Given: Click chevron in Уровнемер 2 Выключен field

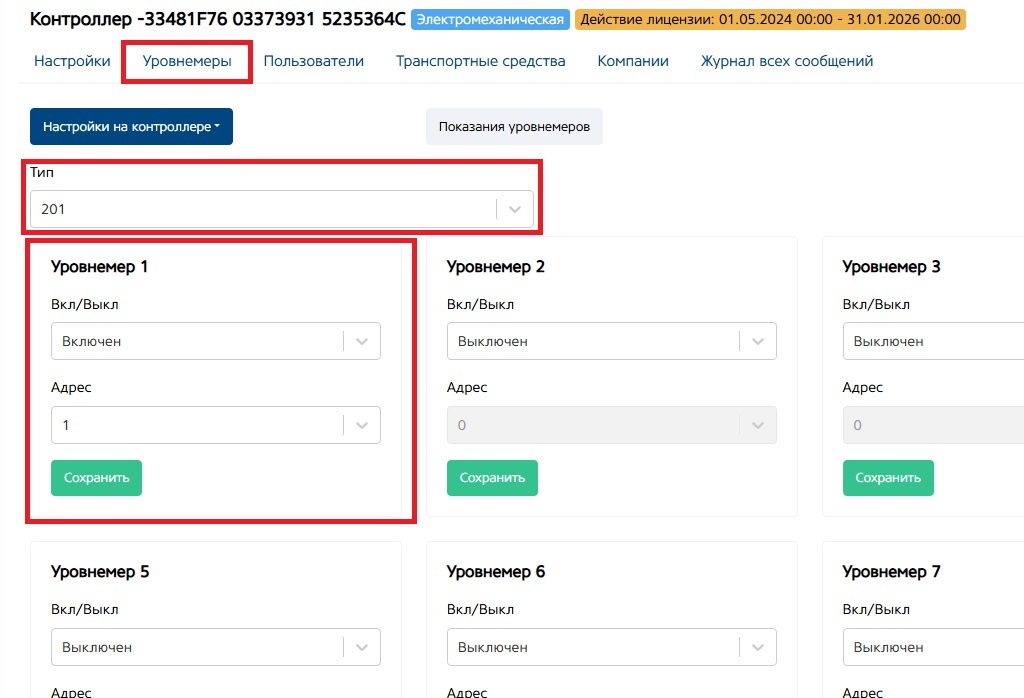Looking at the screenshot, I should (758, 341).
